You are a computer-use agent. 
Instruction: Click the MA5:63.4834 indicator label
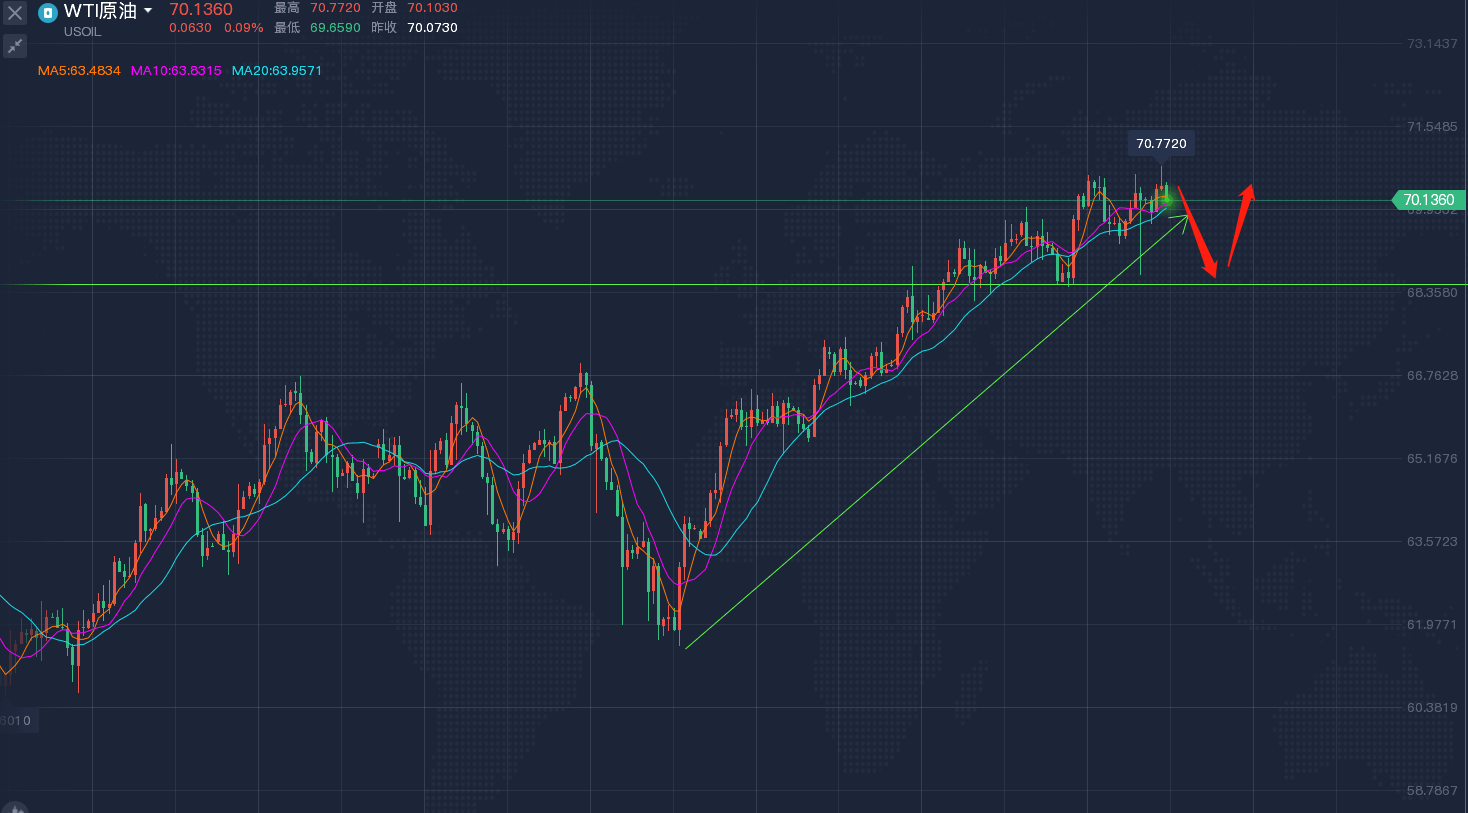79,71
